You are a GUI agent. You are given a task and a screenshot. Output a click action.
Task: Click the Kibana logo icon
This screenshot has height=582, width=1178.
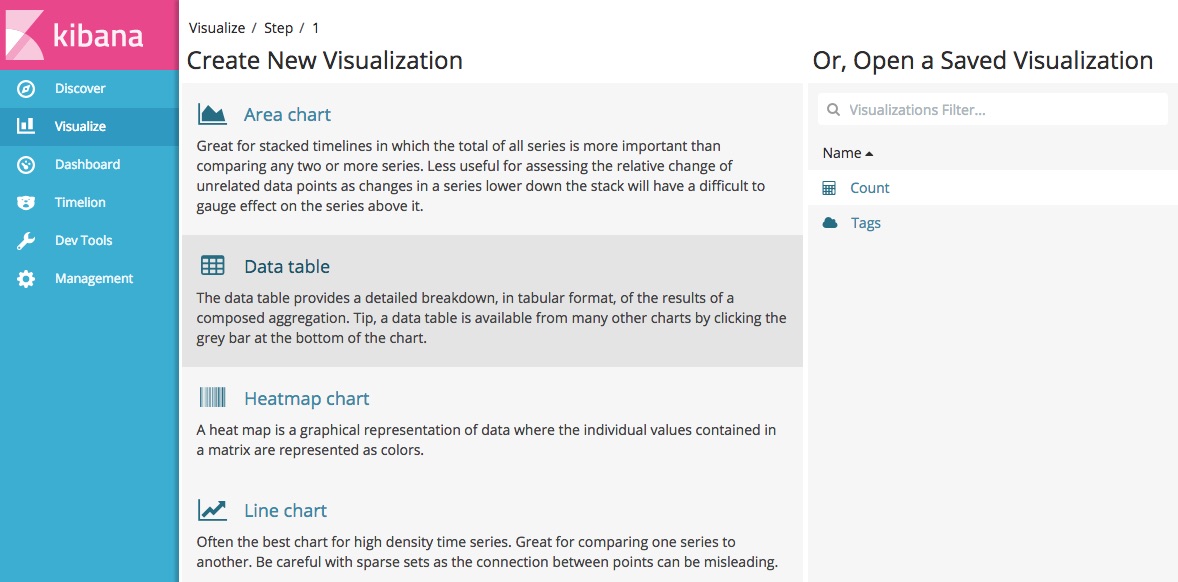[x=23, y=35]
